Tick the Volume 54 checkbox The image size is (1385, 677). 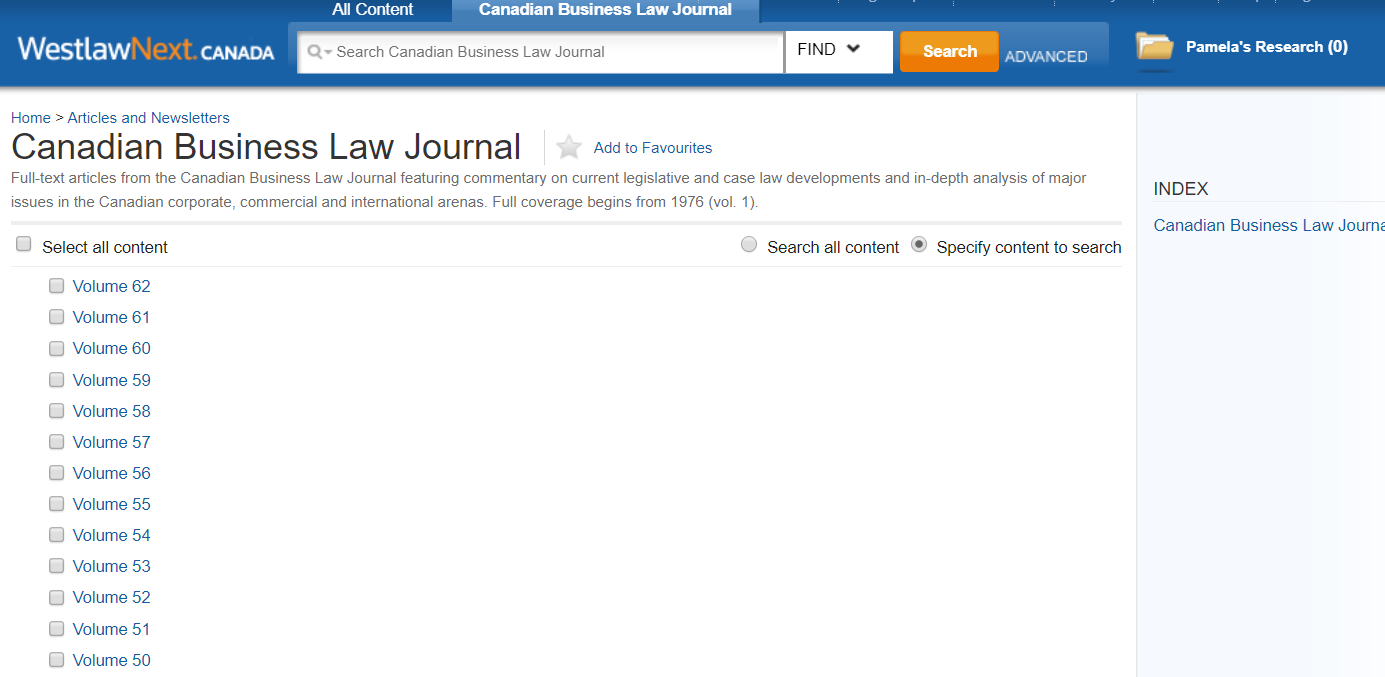click(x=57, y=535)
